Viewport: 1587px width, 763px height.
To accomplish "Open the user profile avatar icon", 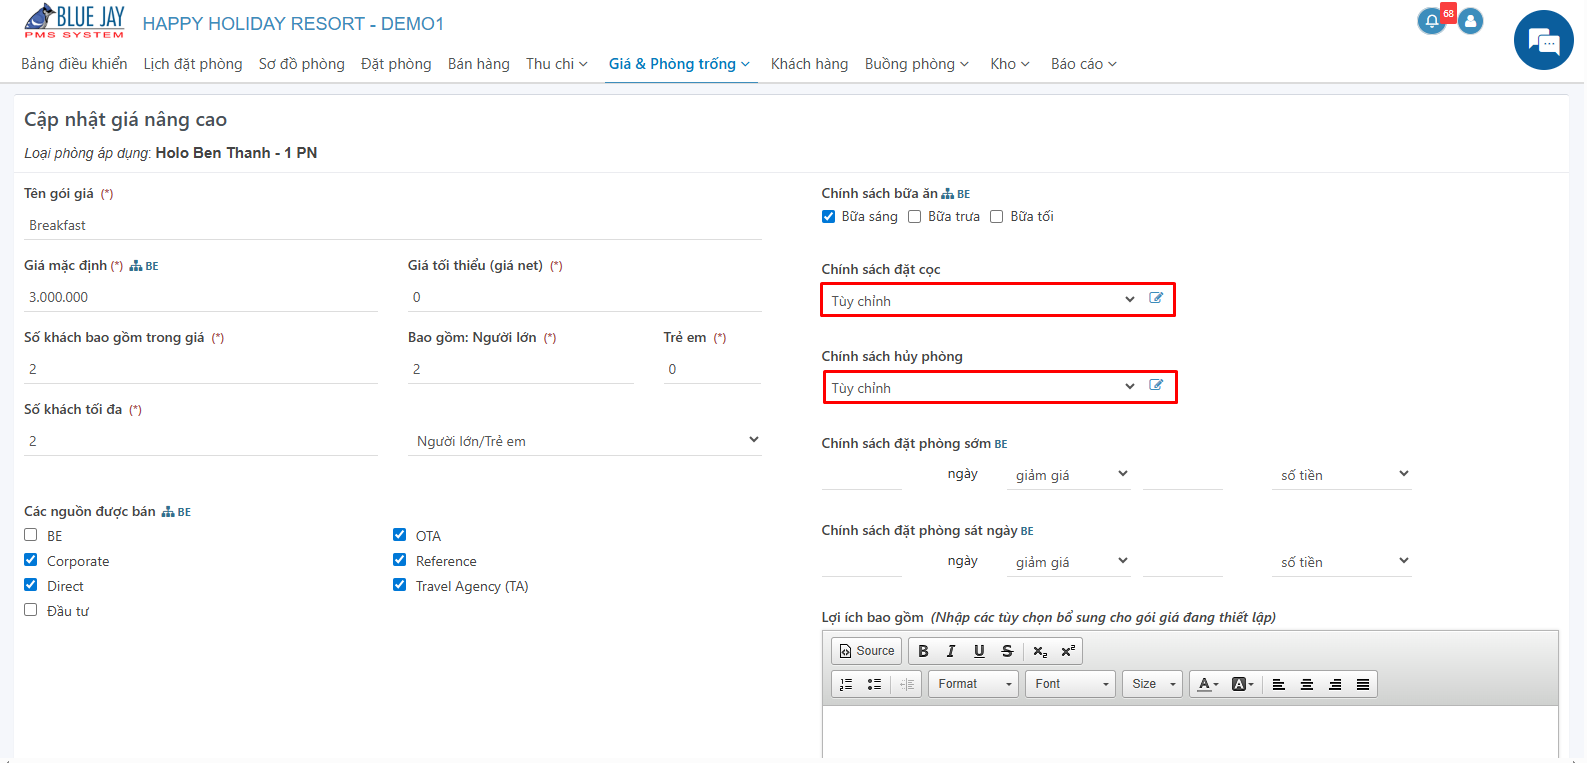I will (x=1470, y=21).
